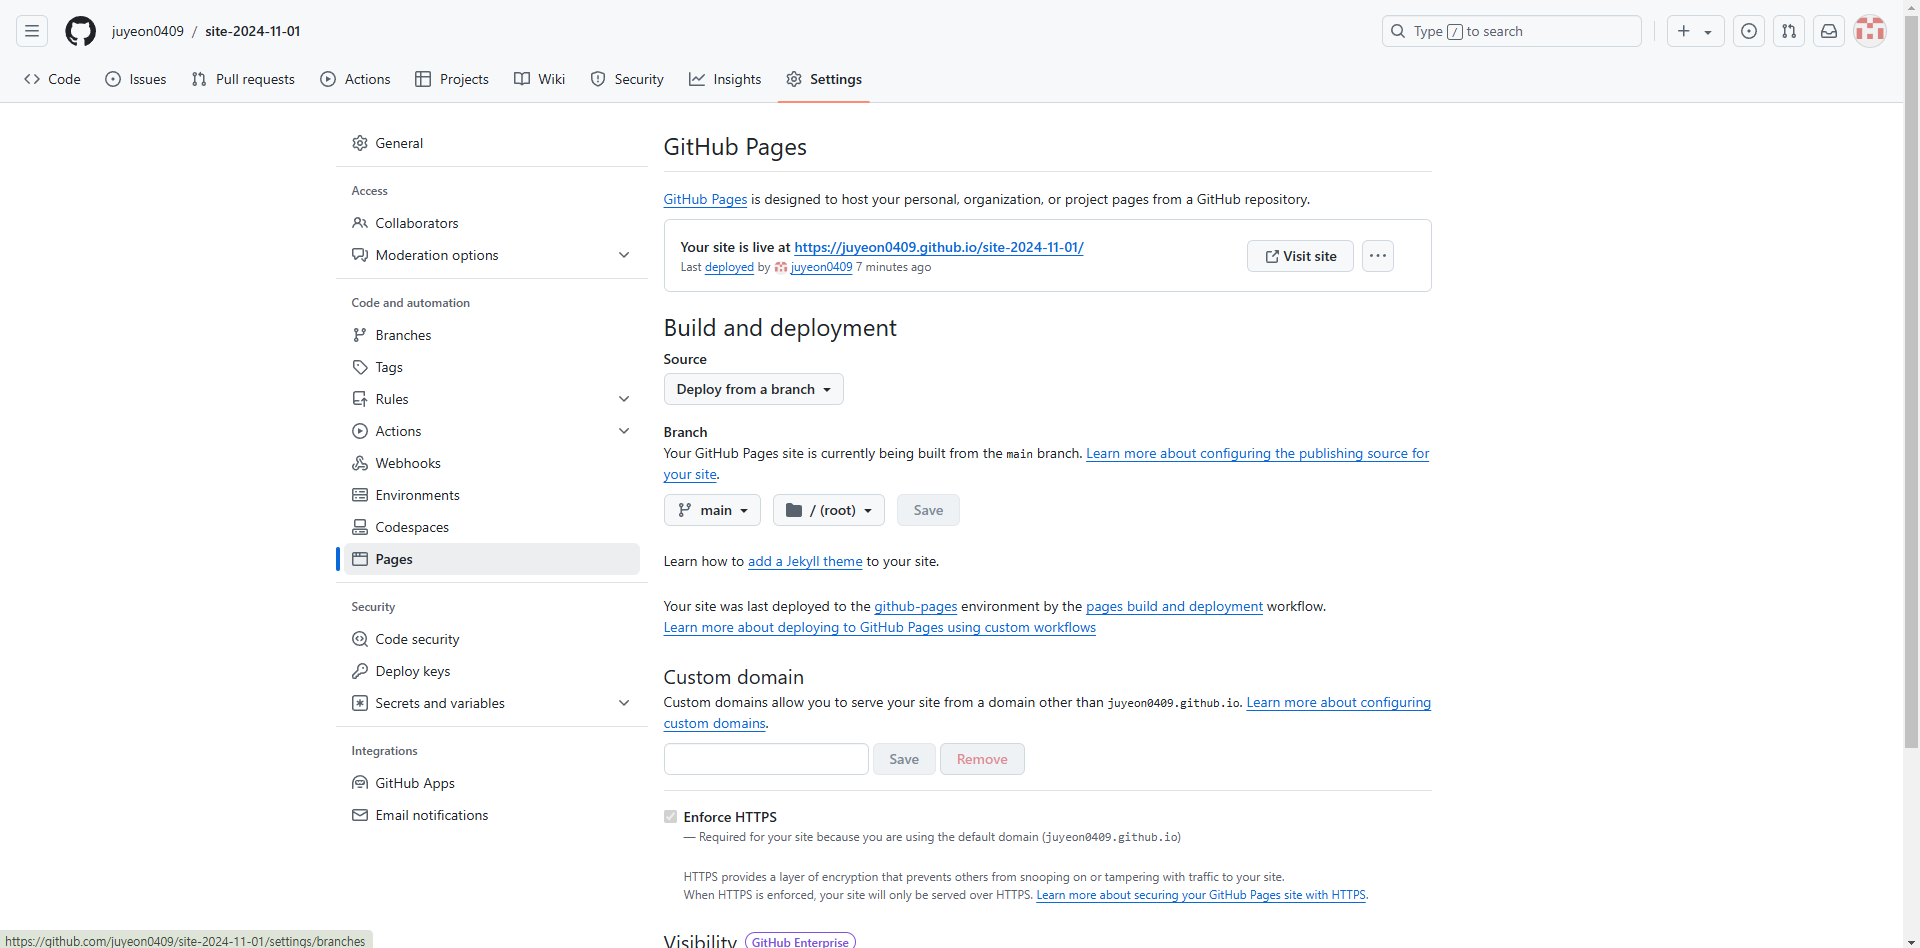Image resolution: width=1920 pixels, height=948 pixels.
Task: Click the Code security shield-search icon
Action: coord(360,639)
